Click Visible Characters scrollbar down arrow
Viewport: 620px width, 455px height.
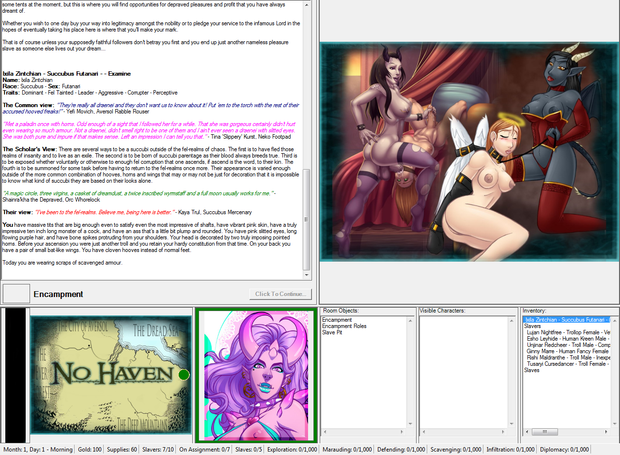click(511, 425)
